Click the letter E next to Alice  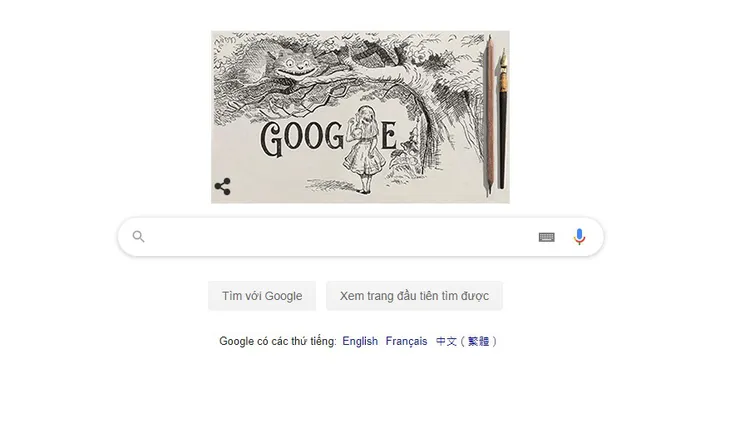click(388, 136)
